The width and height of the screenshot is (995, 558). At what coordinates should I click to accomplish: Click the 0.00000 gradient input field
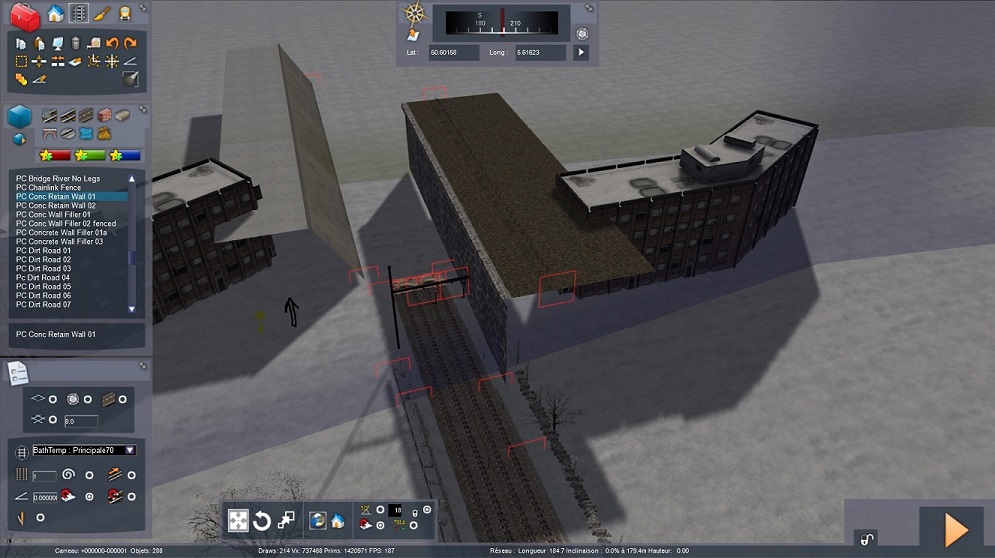(44, 498)
